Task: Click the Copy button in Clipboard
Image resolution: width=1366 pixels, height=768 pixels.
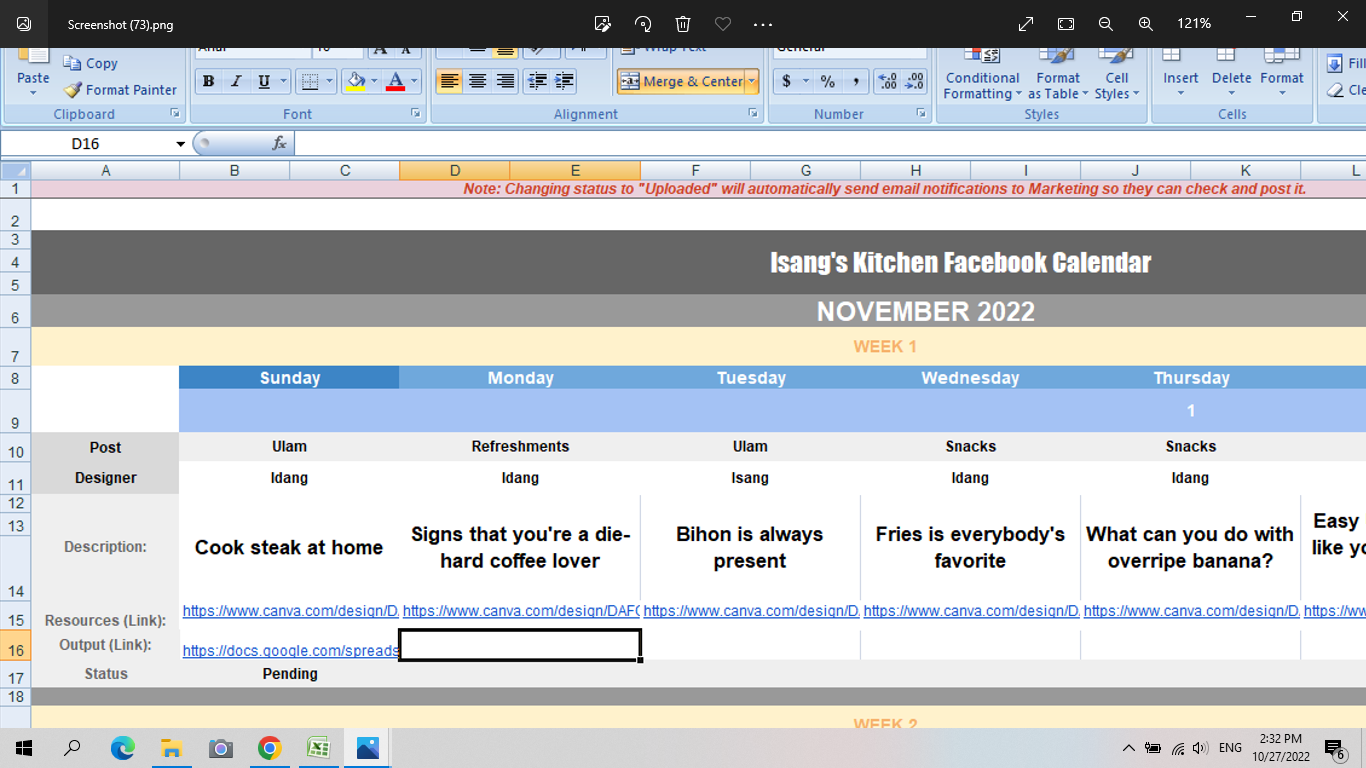Action: pos(90,63)
